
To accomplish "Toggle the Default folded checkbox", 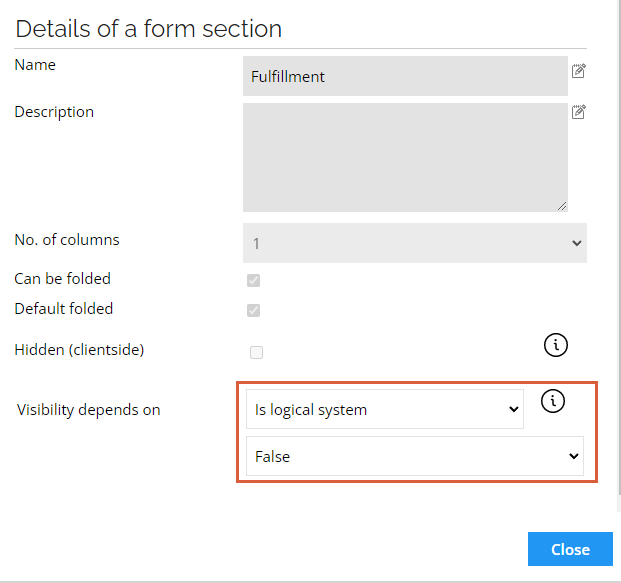I will 253,311.
